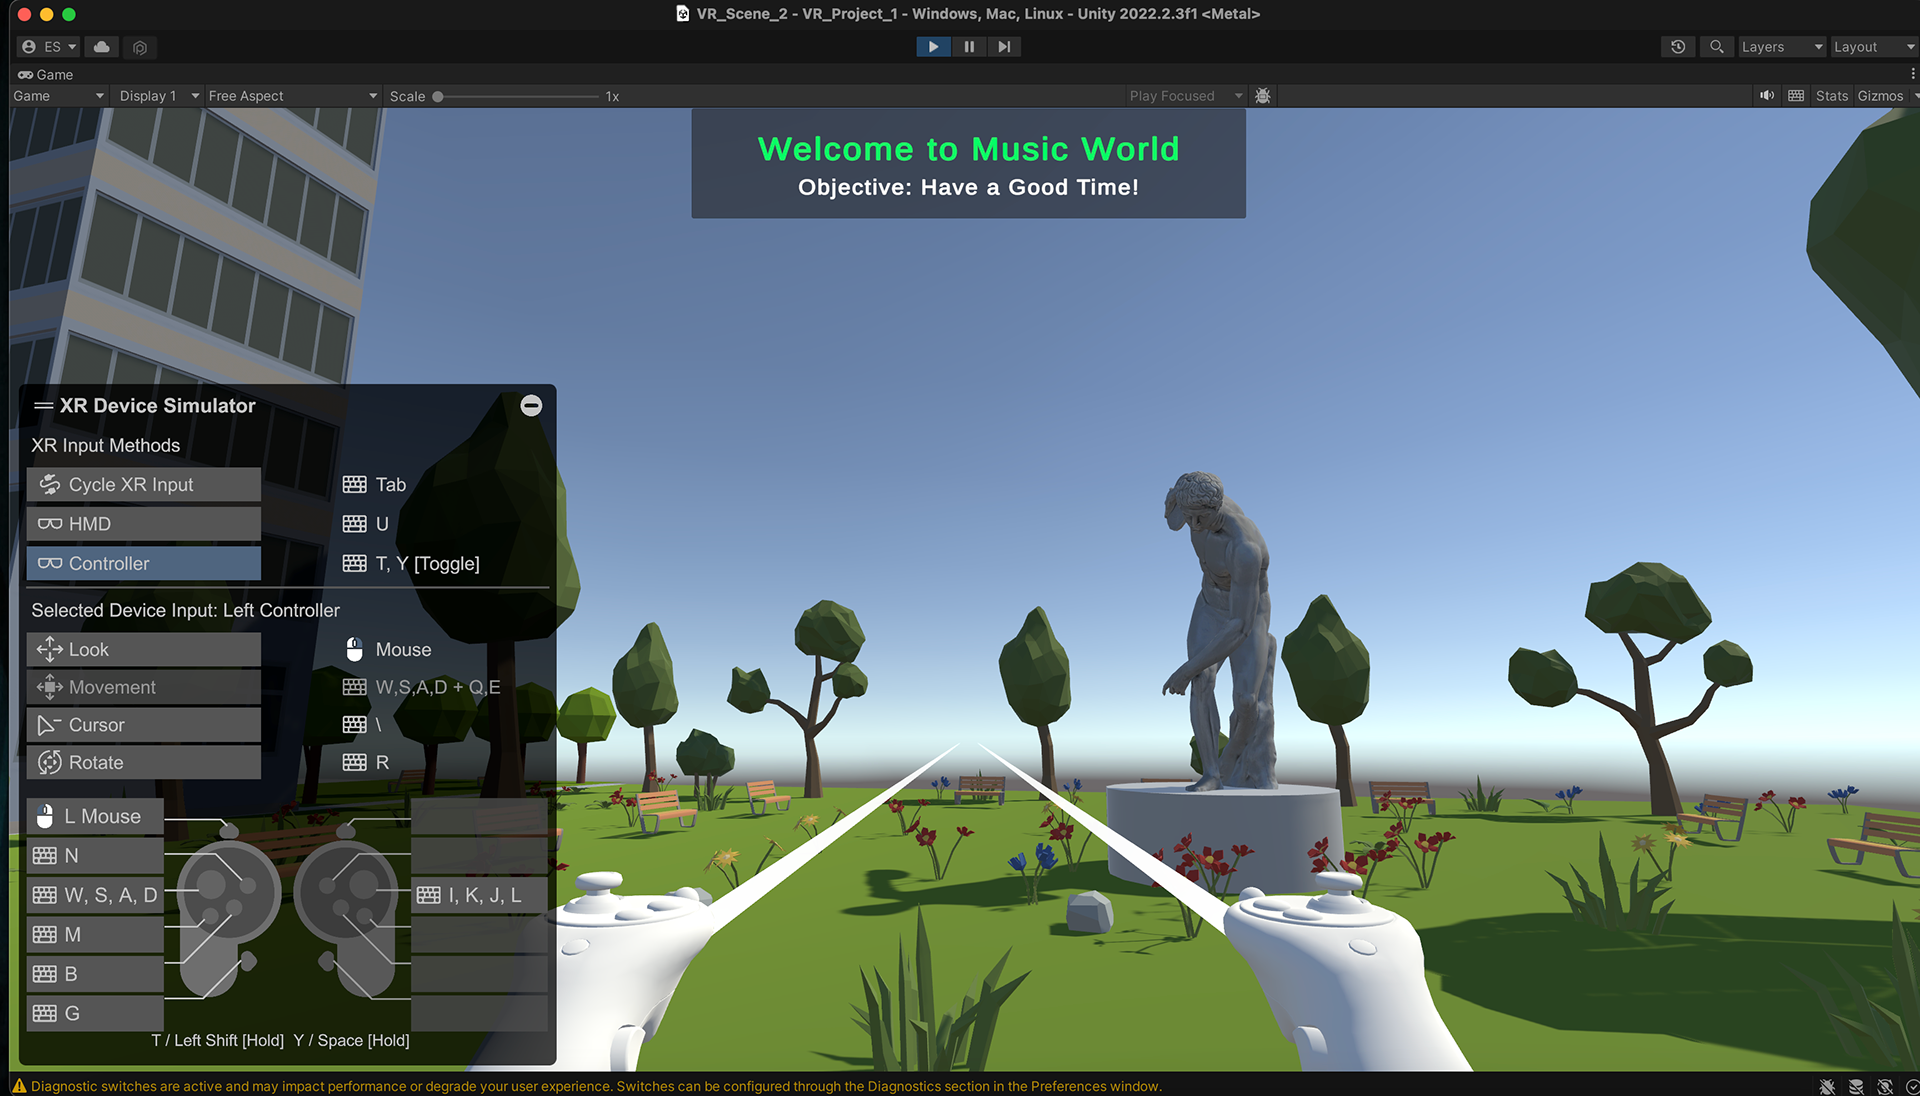This screenshot has width=1920, height=1096.
Task: Pause the game with Pause button
Action: click(969, 47)
